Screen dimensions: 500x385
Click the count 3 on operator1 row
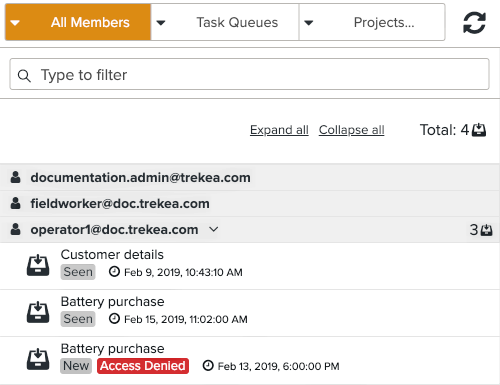[474, 230]
